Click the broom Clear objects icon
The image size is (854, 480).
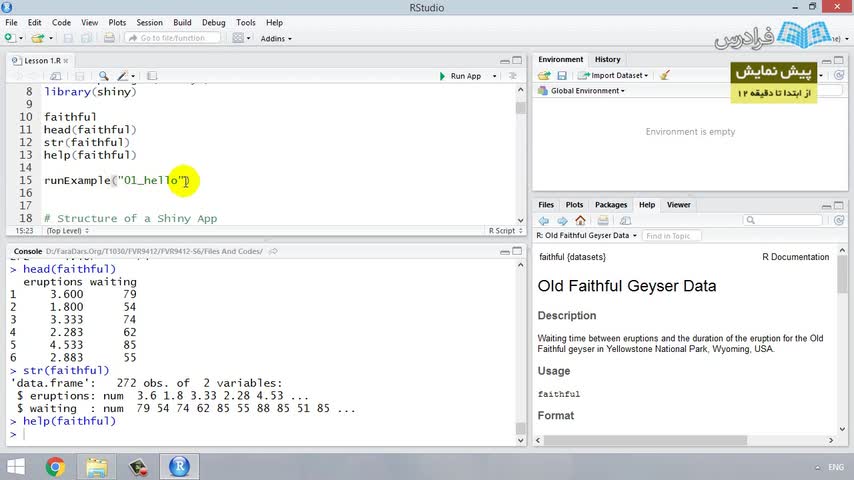[x=664, y=75]
